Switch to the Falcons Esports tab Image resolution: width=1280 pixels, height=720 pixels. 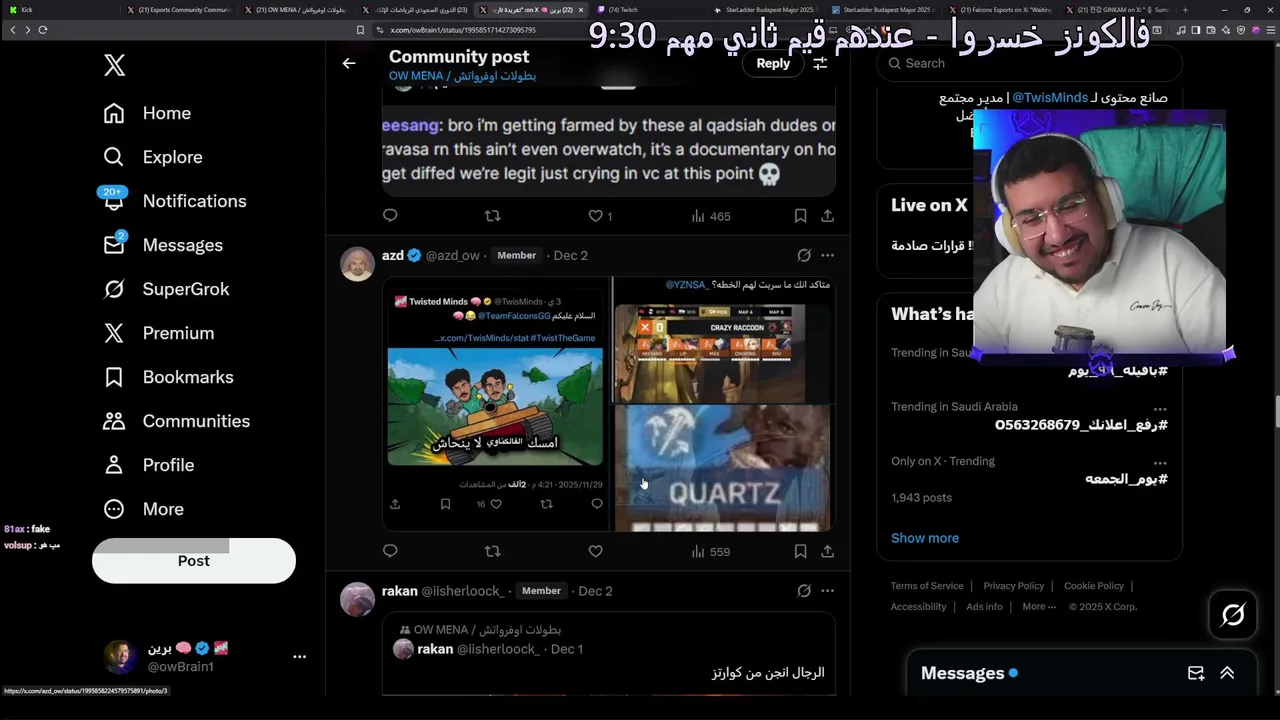pos(1002,10)
